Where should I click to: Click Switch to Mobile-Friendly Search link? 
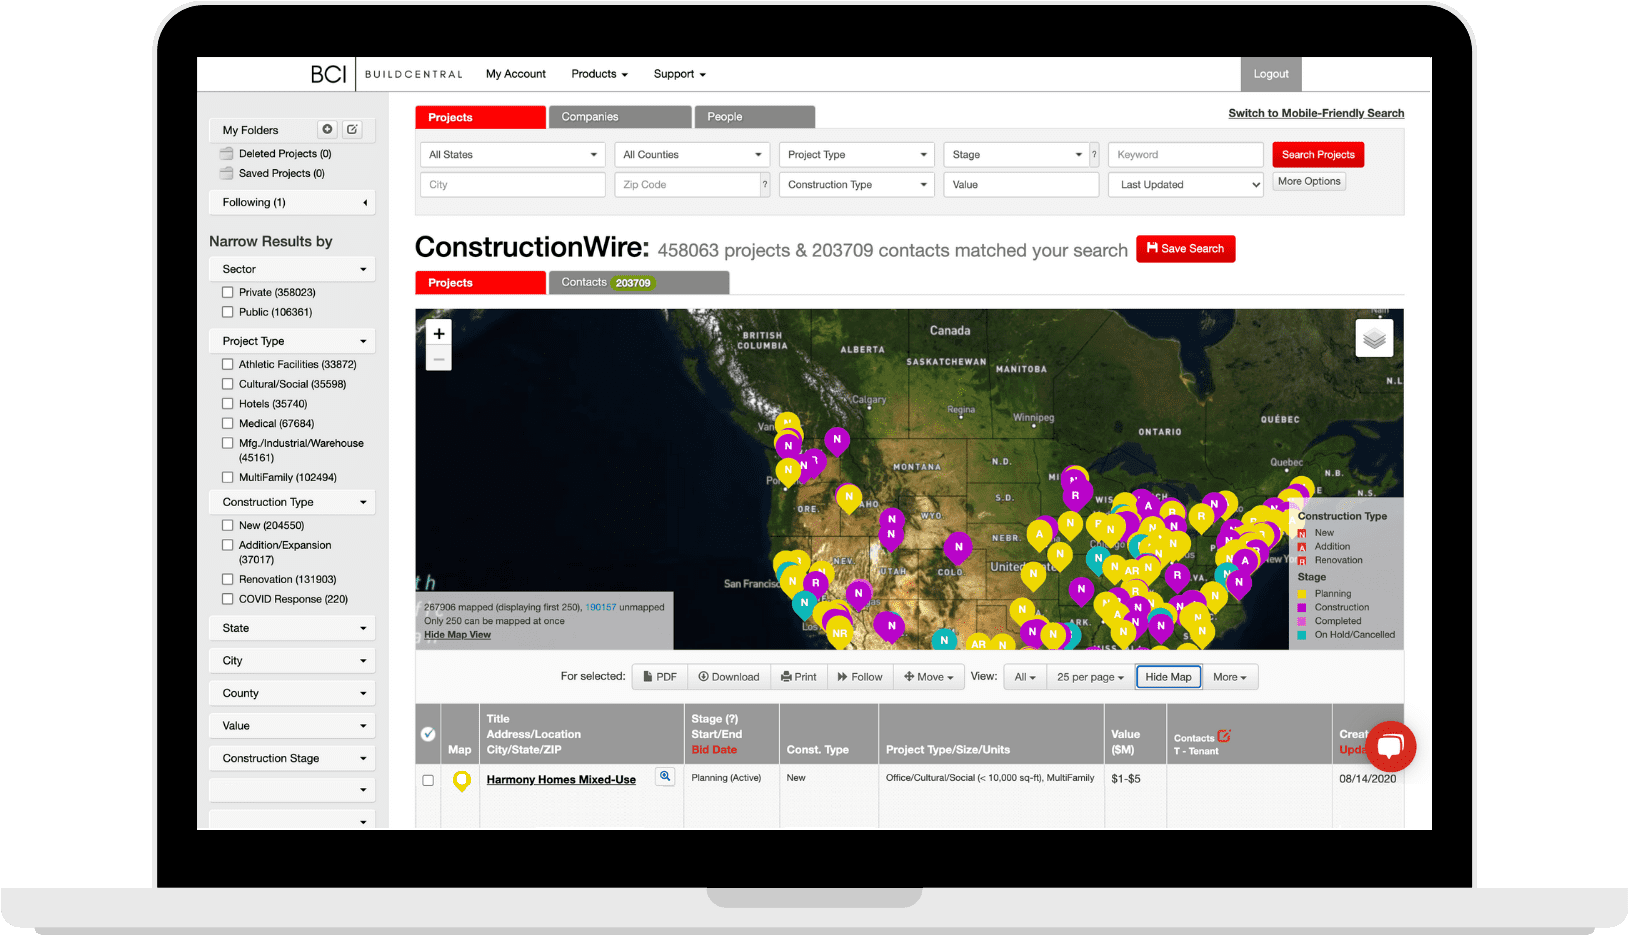coord(1316,113)
